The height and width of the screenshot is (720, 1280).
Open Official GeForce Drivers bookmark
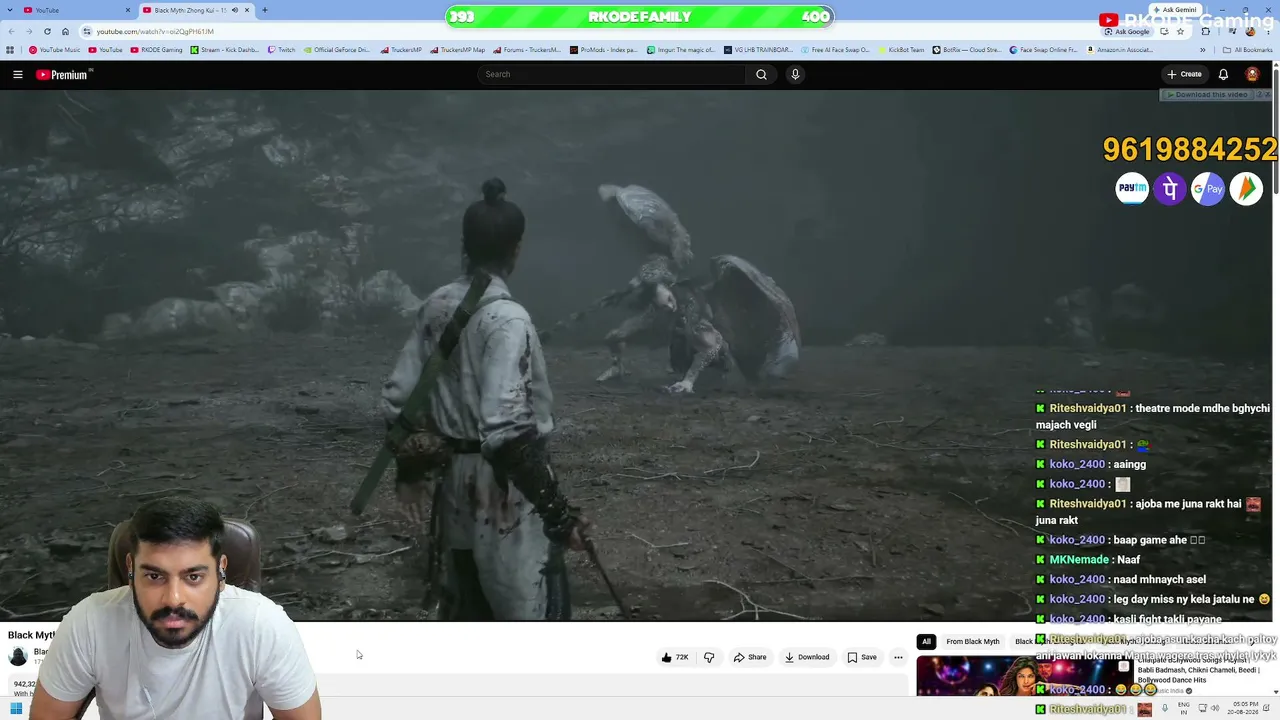(x=336, y=50)
